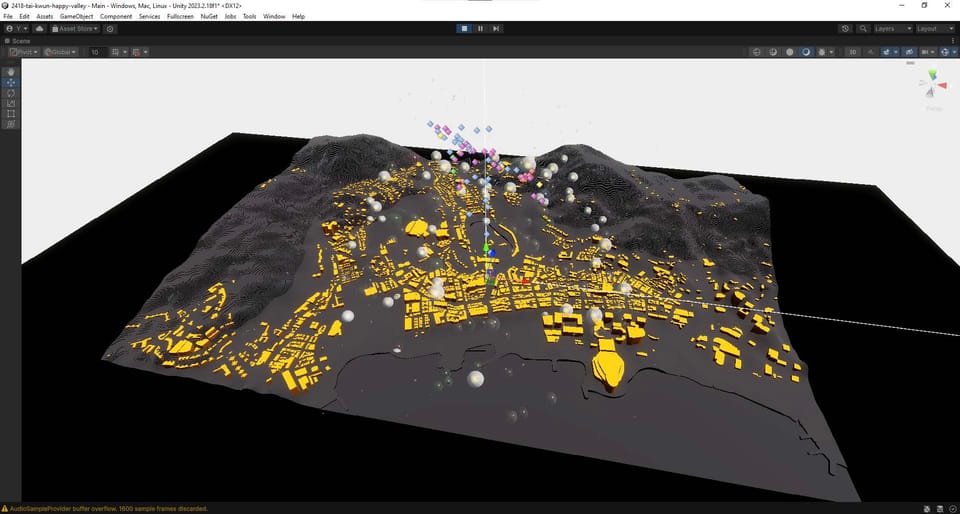
Task: Toggle scene effects button
Action: pyautogui.click(x=887, y=52)
